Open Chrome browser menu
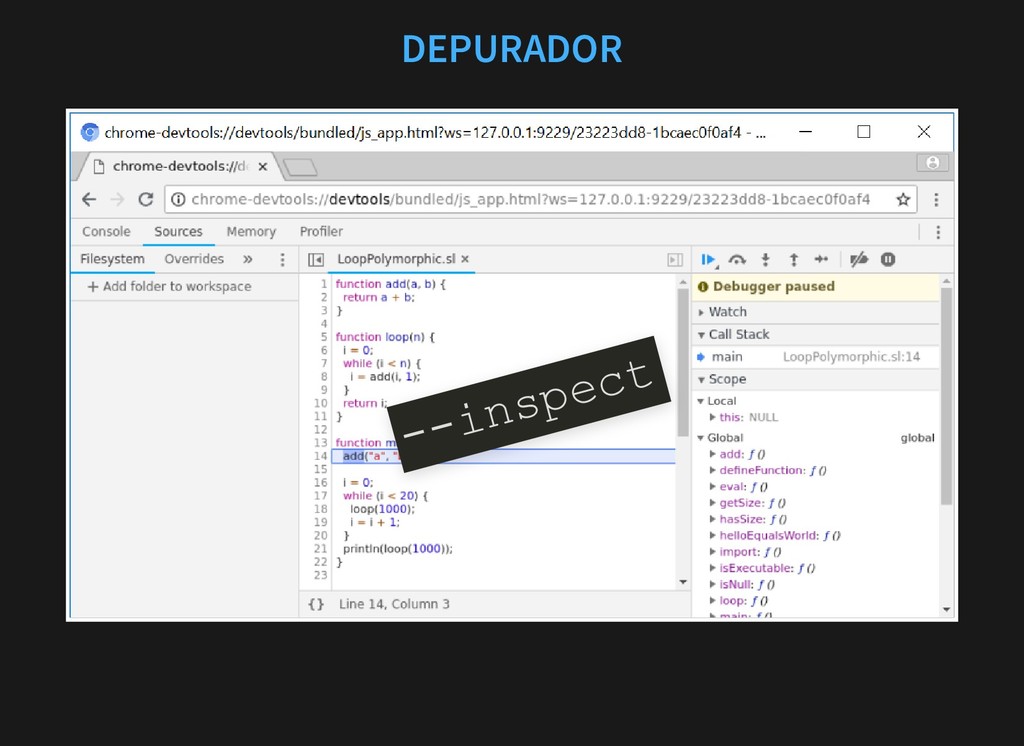Image resolution: width=1024 pixels, height=746 pixels. click(x=936, y=199)
